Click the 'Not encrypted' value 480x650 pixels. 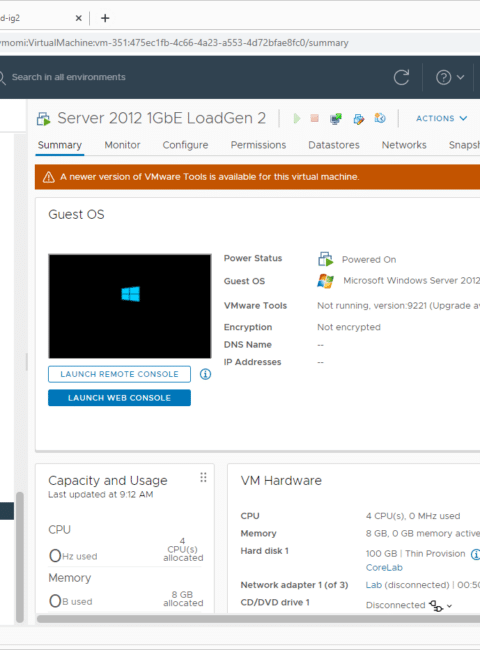pyautogui.click(x=349, y=327)
